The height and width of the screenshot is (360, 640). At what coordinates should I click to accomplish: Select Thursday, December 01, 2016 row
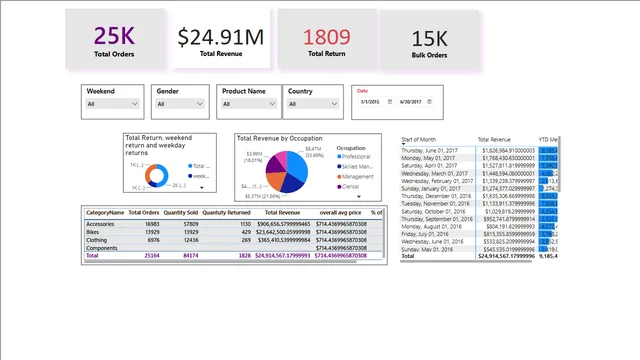[x=479, y=196]
